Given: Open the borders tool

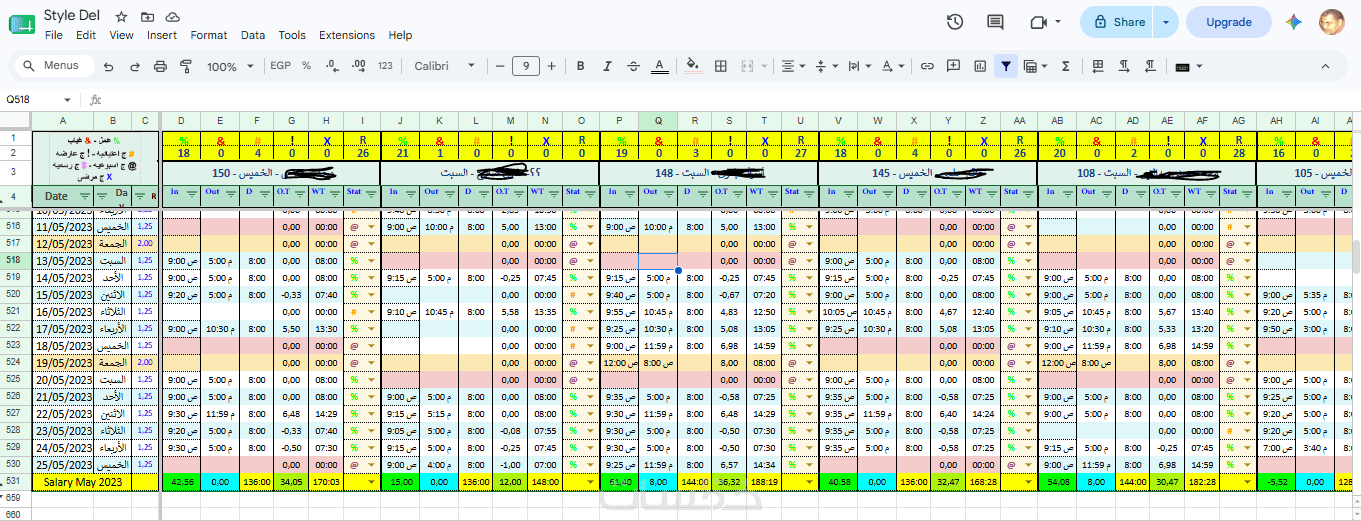Looking at the screenshot, I should pyautogui.click(x=719, y=66).
